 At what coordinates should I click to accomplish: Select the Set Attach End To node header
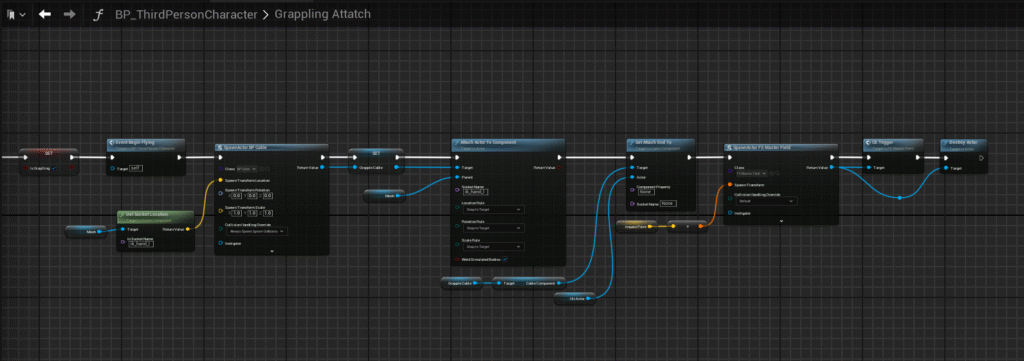[x=660, y=144]
